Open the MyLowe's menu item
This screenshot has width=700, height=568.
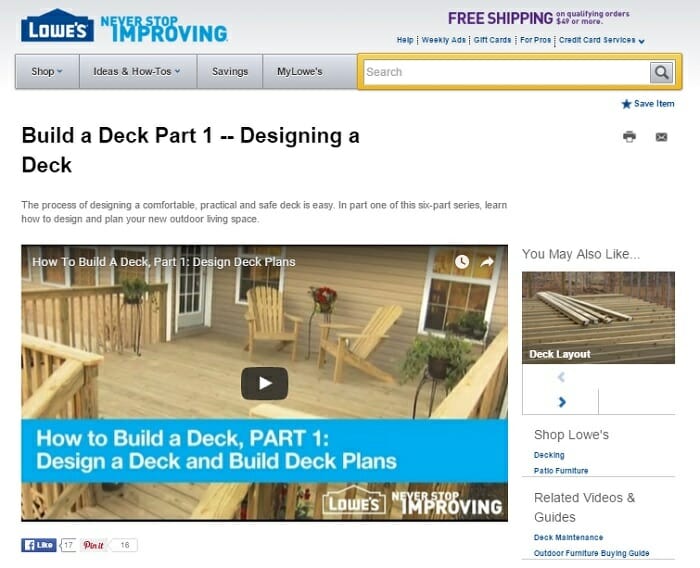tap(300, 71)
